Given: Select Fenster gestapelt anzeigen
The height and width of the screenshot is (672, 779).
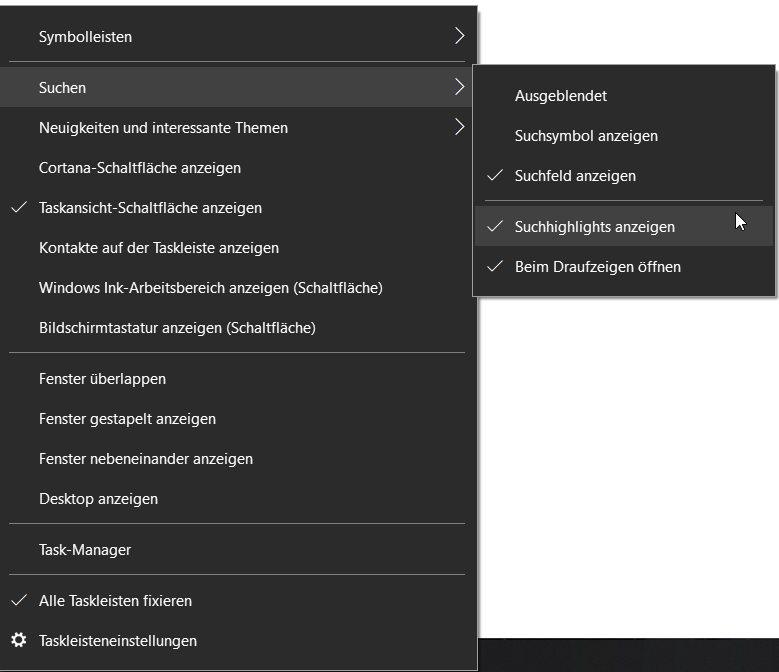Looking at the screenshot, I should coord(237,419).
